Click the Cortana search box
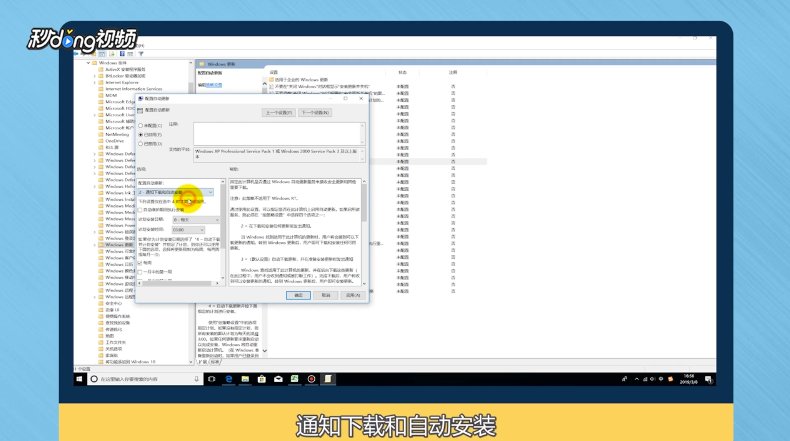This screenshot has width=790, height=441. (x=145, y=379)
